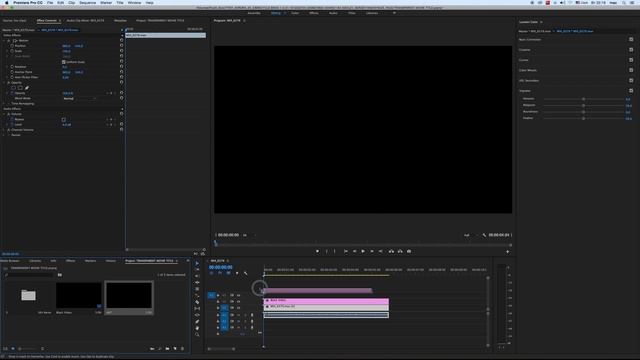Image resolution: width=640 pixels, height=360 pixels.
Task: Toggle Basic Correction enable checkbox
Action: (631, 40)
